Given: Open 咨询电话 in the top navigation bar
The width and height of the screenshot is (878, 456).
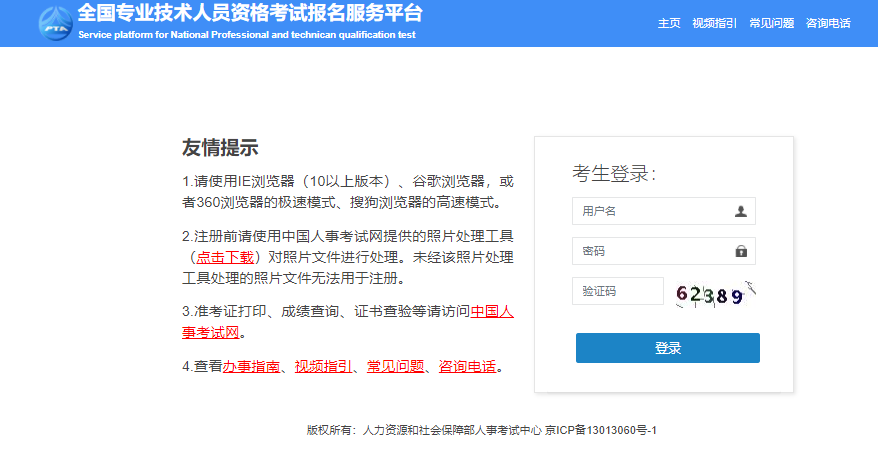Looking at the screenshot, I should pos(828,23).
